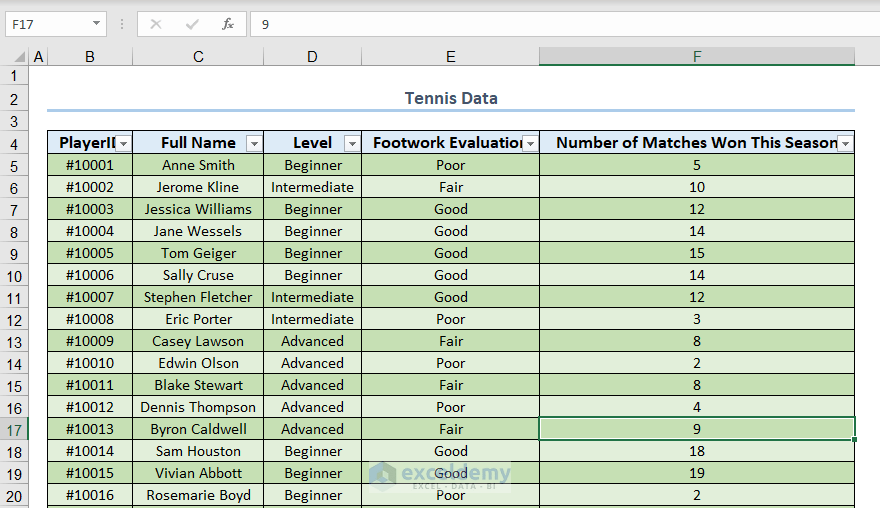The image size is (880, 508).
Task: Click the cell with Jerome Kline
Action: tap(198, 187)
